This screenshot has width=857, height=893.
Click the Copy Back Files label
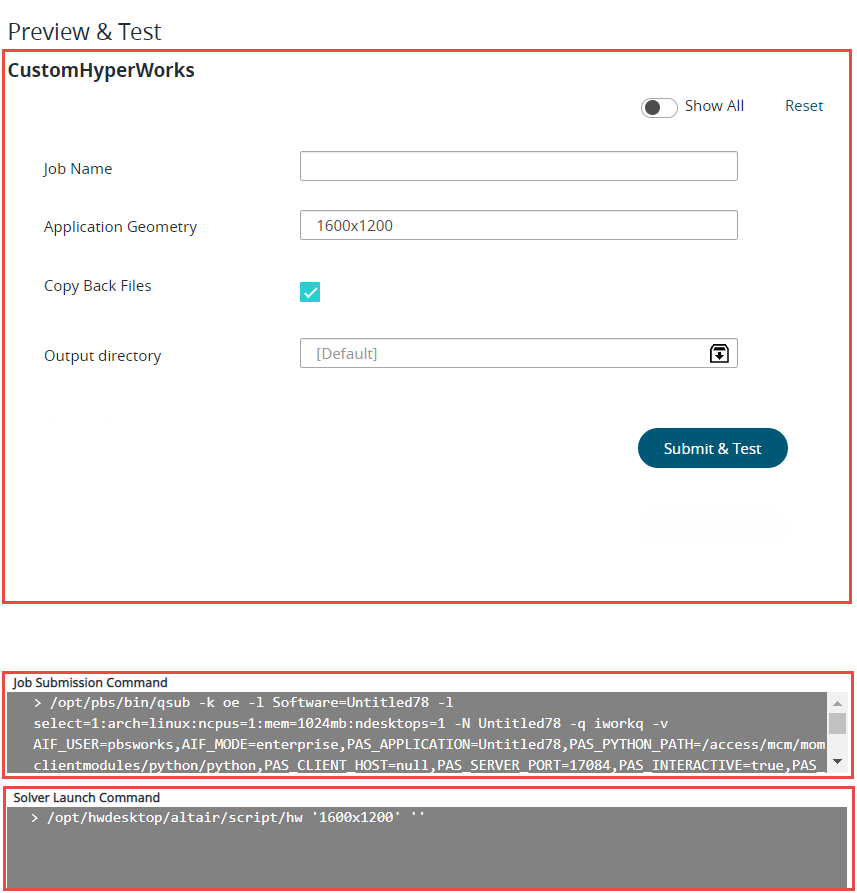click(x=97, y=286)
